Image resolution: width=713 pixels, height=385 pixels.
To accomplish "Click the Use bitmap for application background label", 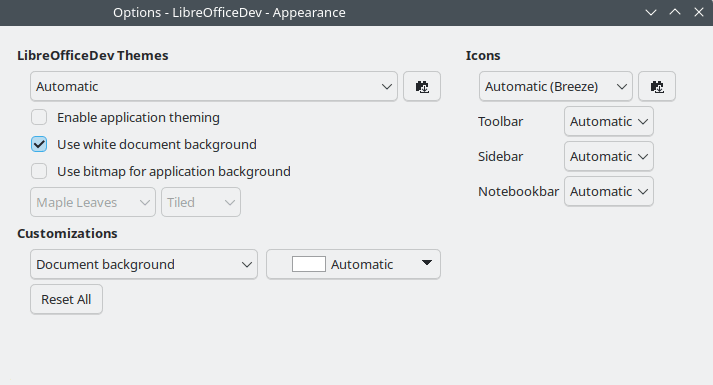I will (174, 171).
